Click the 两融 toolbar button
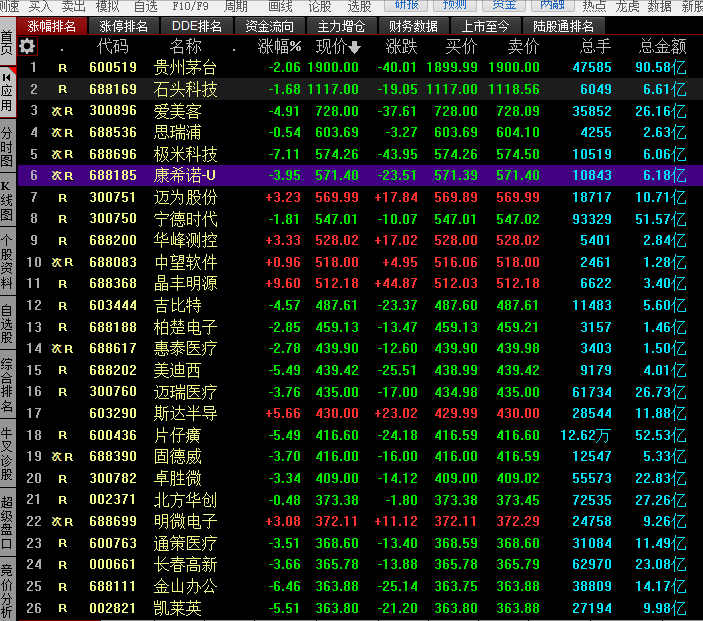This screenshot has height=621, width=703. (x=552, y=5)
